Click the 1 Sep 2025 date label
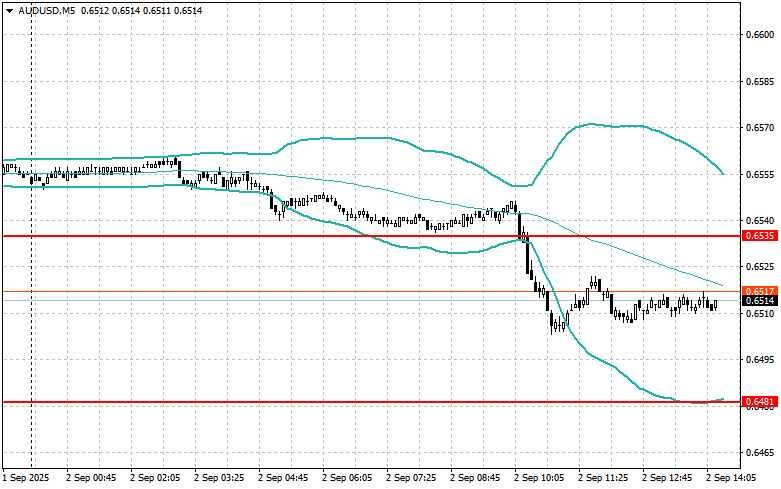Screen dimensions: 781x489 coord(26,478)
